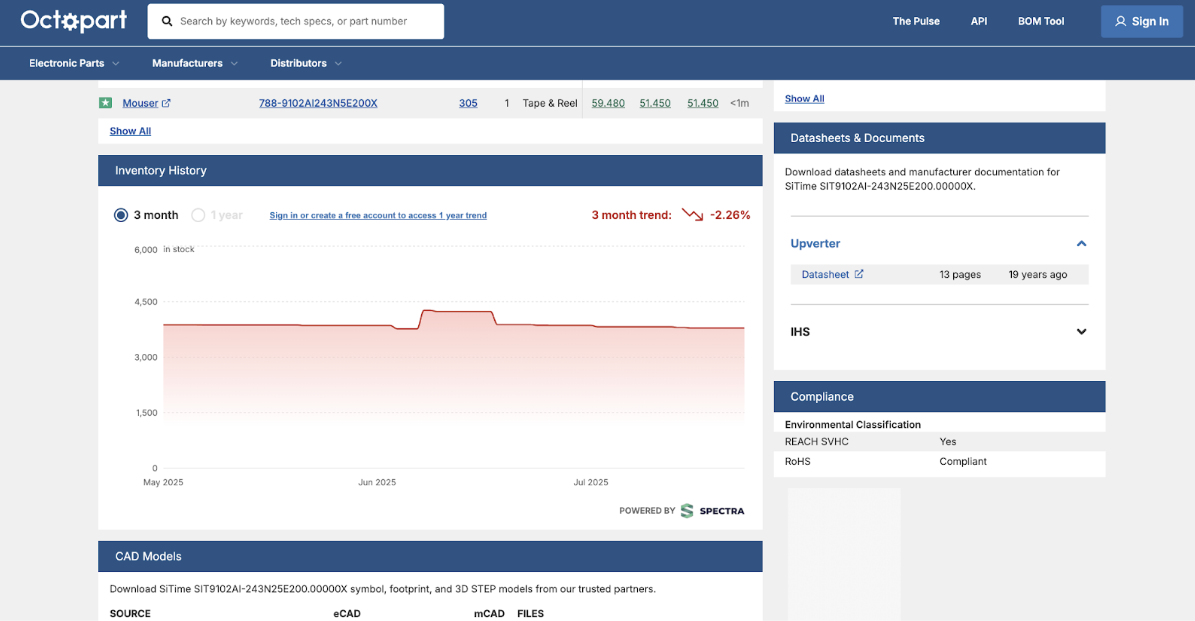Viewport: 1195px width, 621px height.
Task: Open the Manufacturers dropdown menu
Action: 195,63
